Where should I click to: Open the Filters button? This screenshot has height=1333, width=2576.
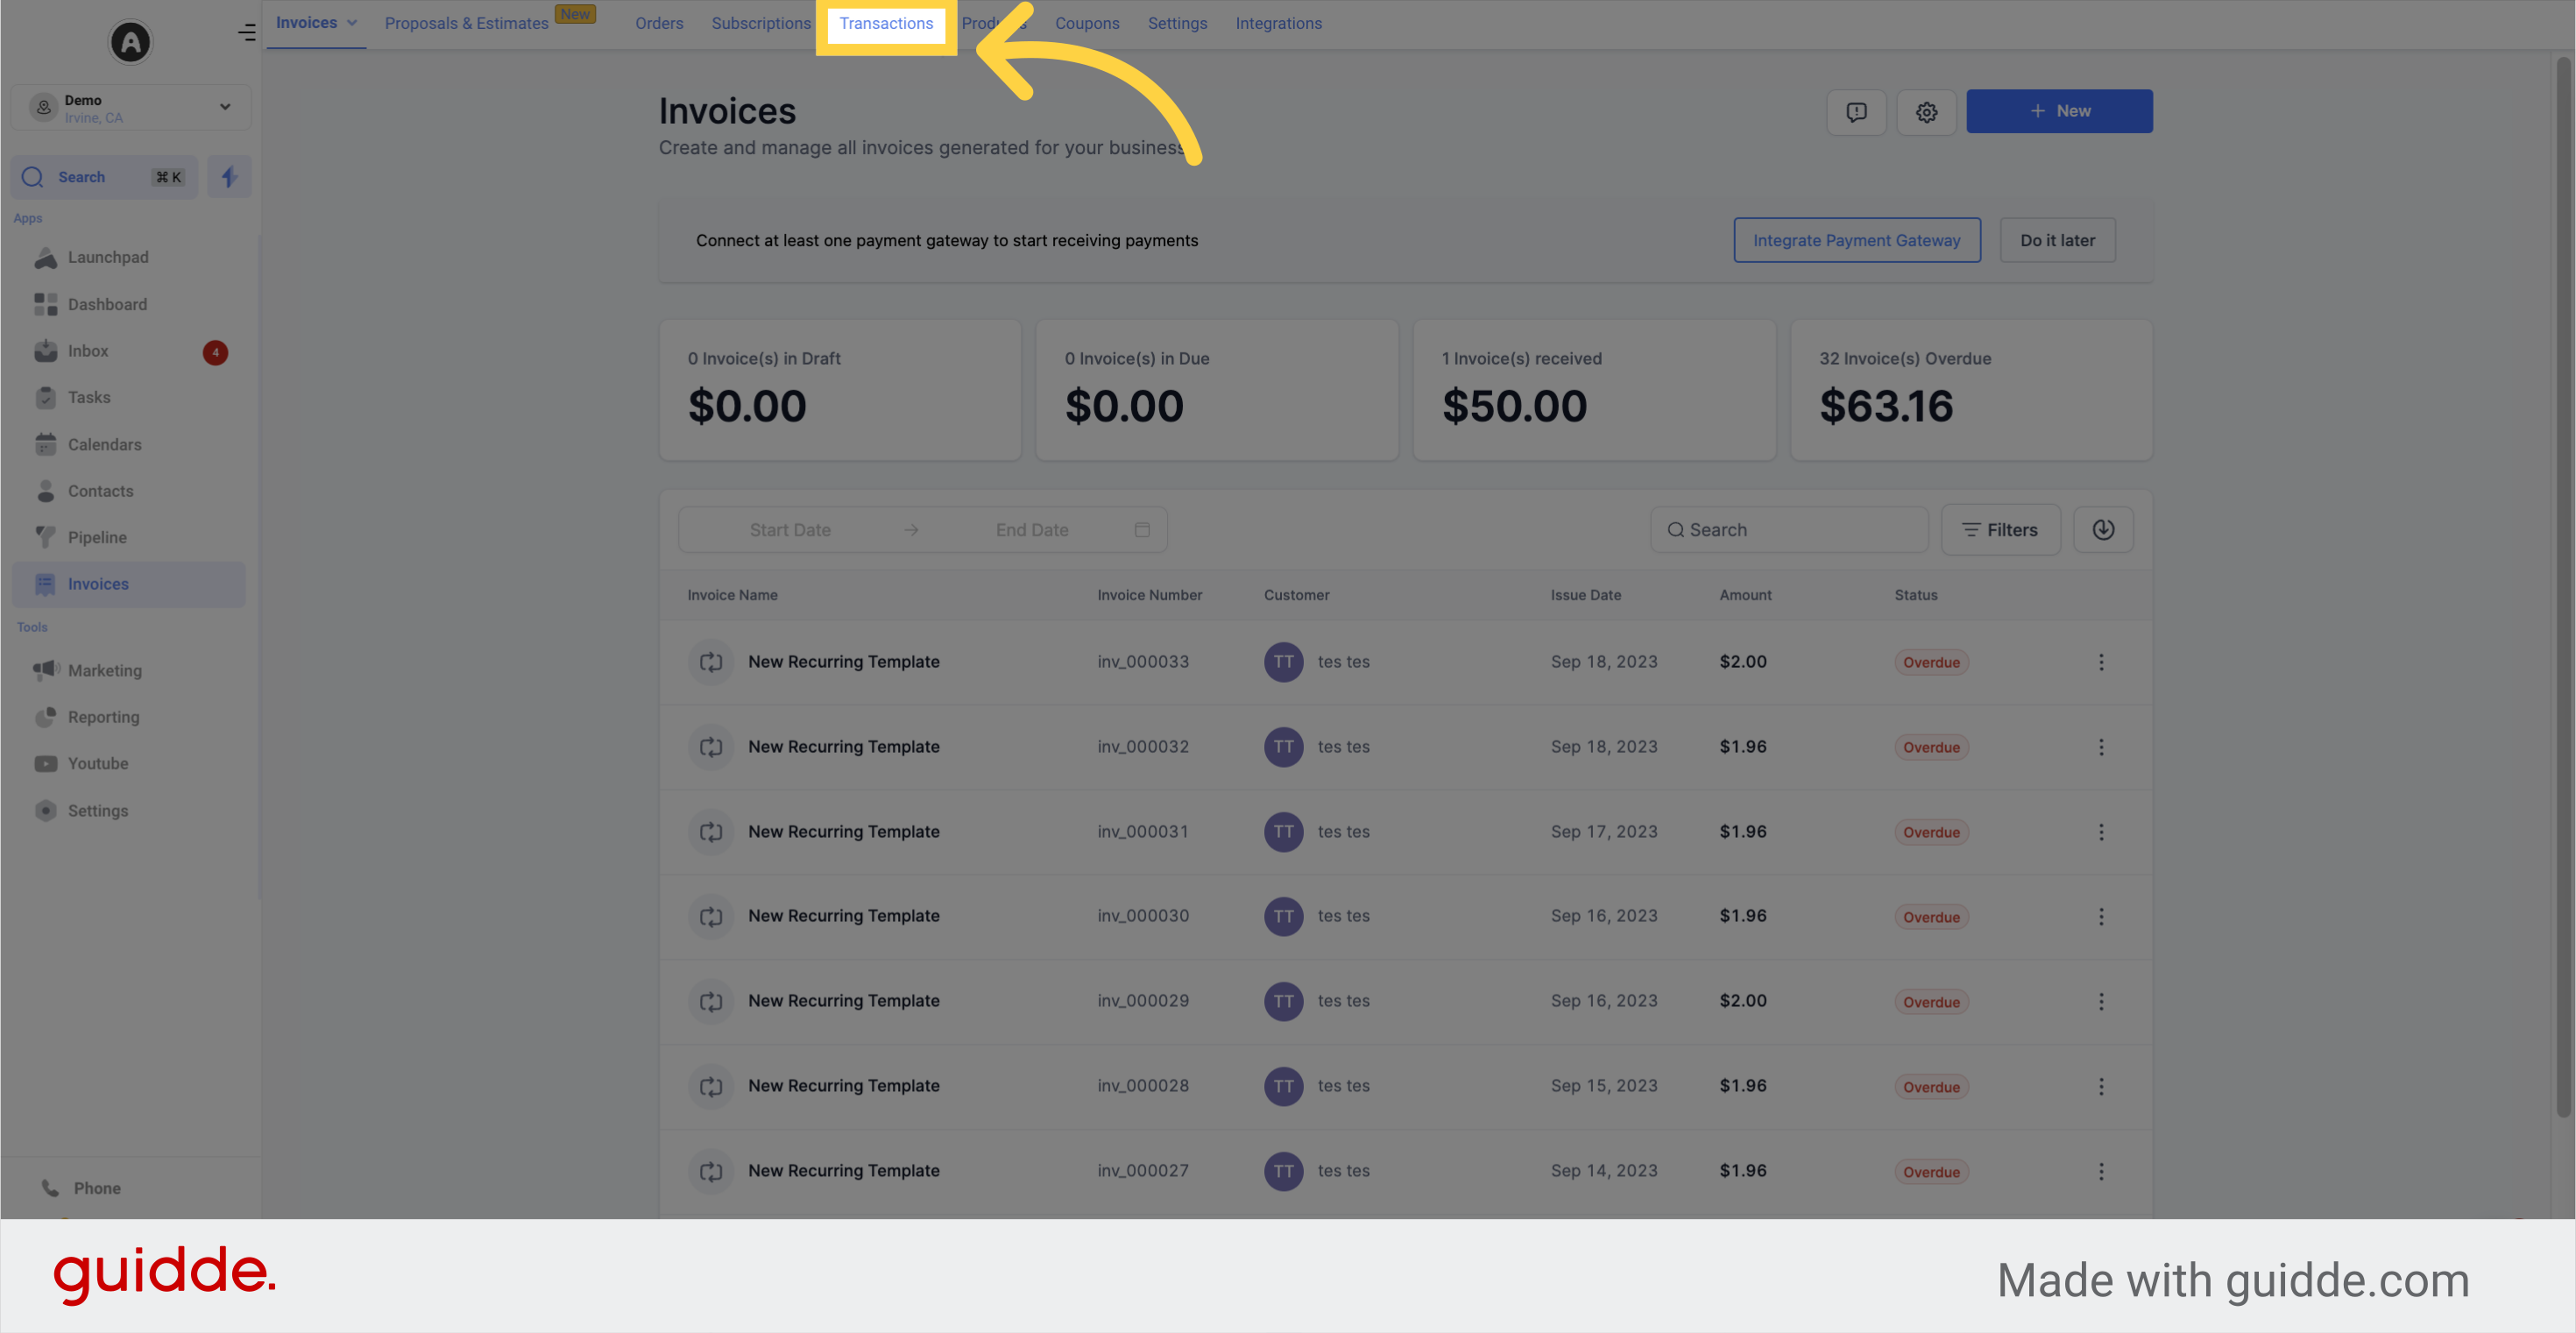(x=2000, y=530)
